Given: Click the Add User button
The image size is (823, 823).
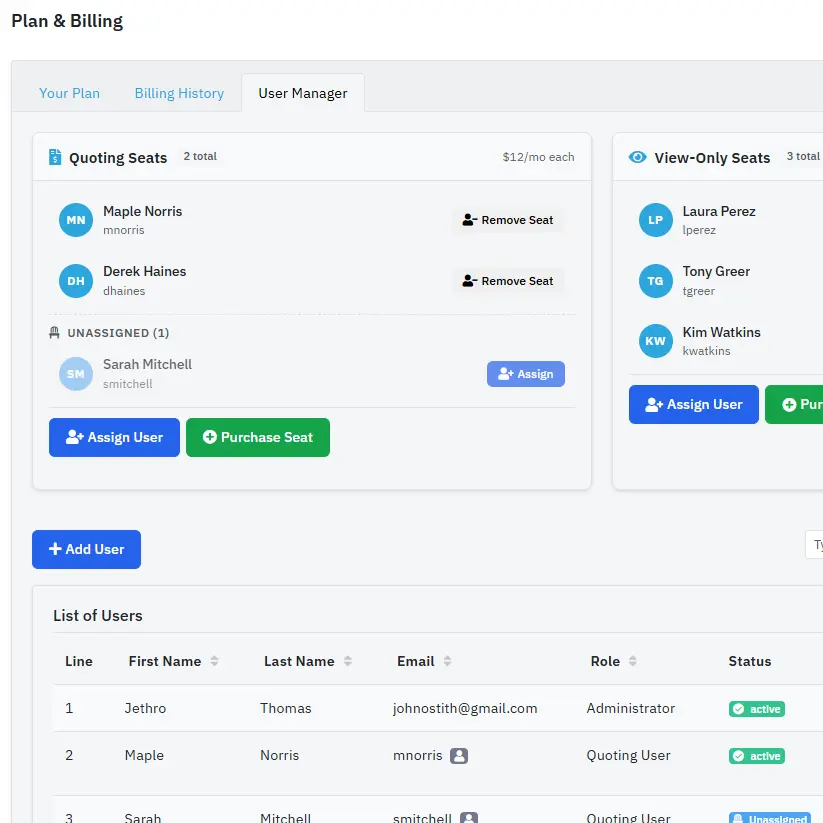Looking at the screenshot, I should click(86, 549).
